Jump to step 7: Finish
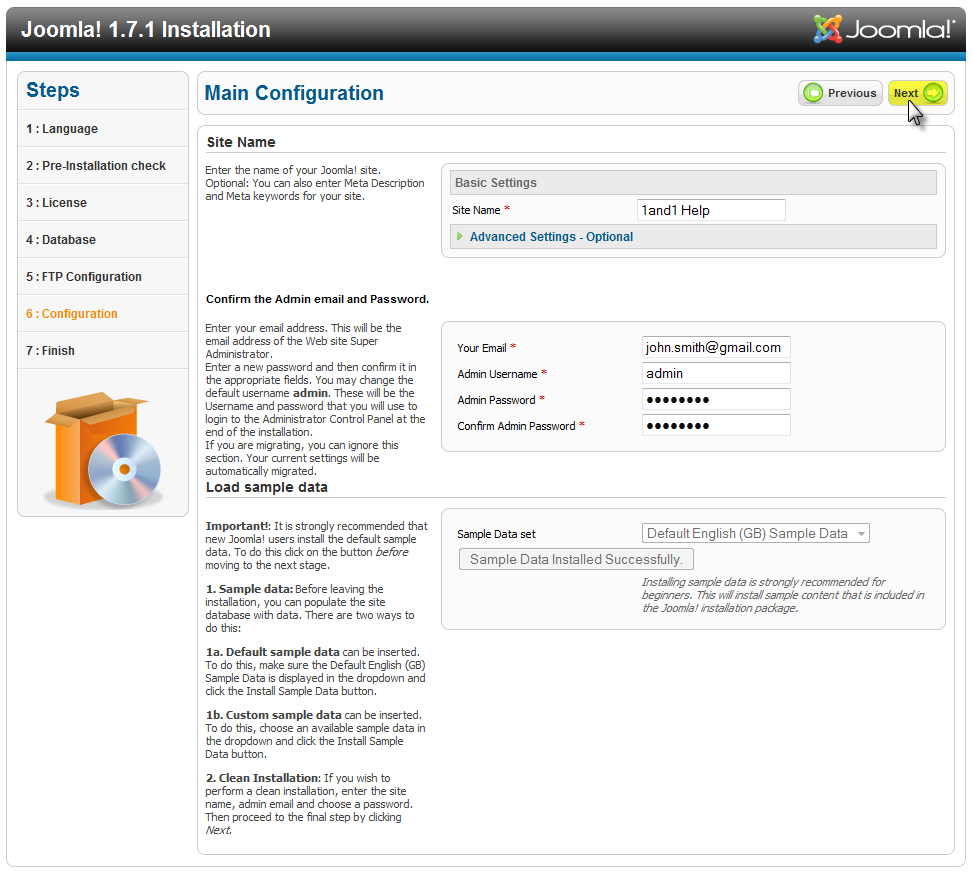973x877 pixels. click(50, 351)
